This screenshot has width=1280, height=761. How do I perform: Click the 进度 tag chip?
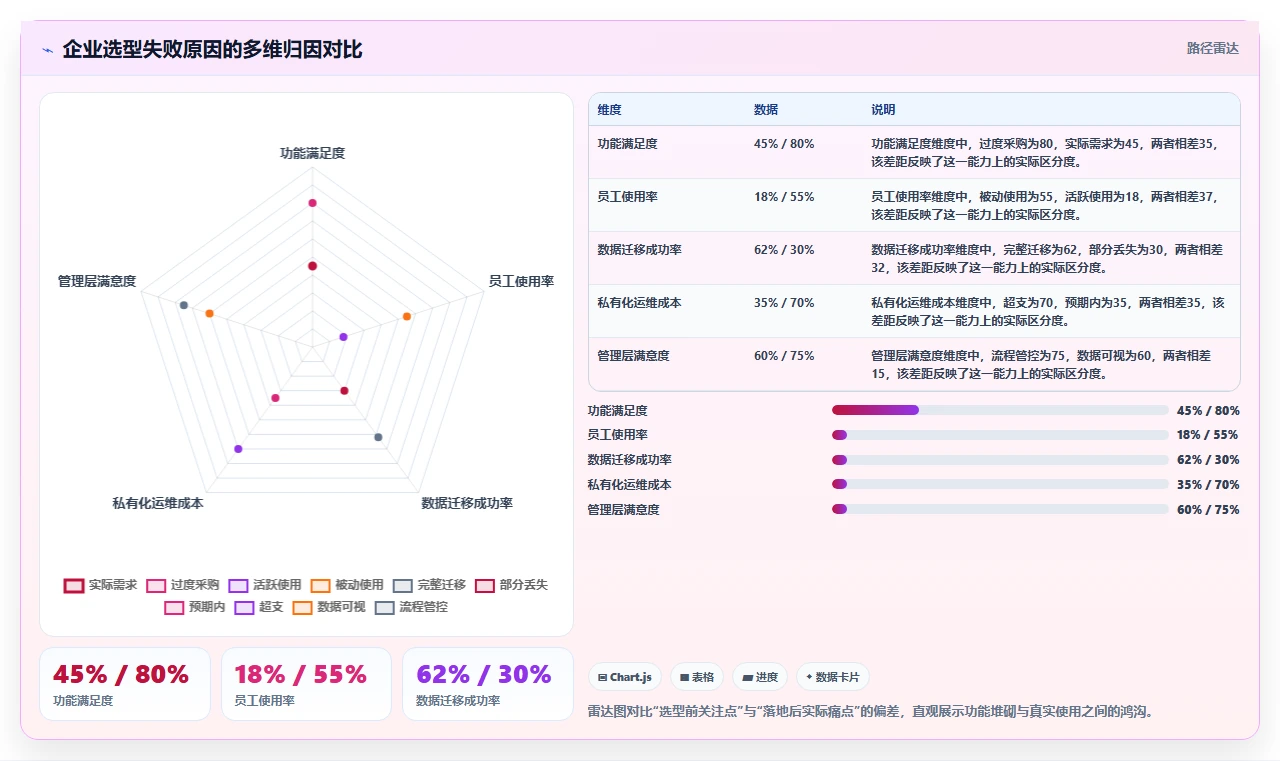tap(760, 677)
